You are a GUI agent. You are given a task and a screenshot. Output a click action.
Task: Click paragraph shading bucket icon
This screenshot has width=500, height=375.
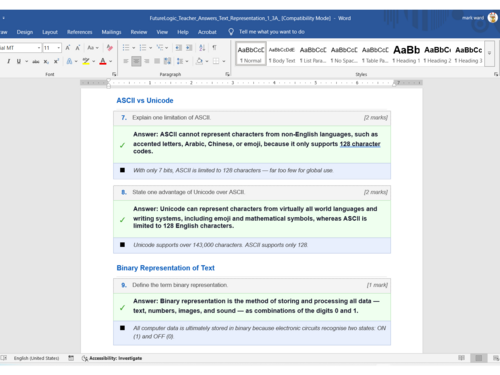[199, 61]
